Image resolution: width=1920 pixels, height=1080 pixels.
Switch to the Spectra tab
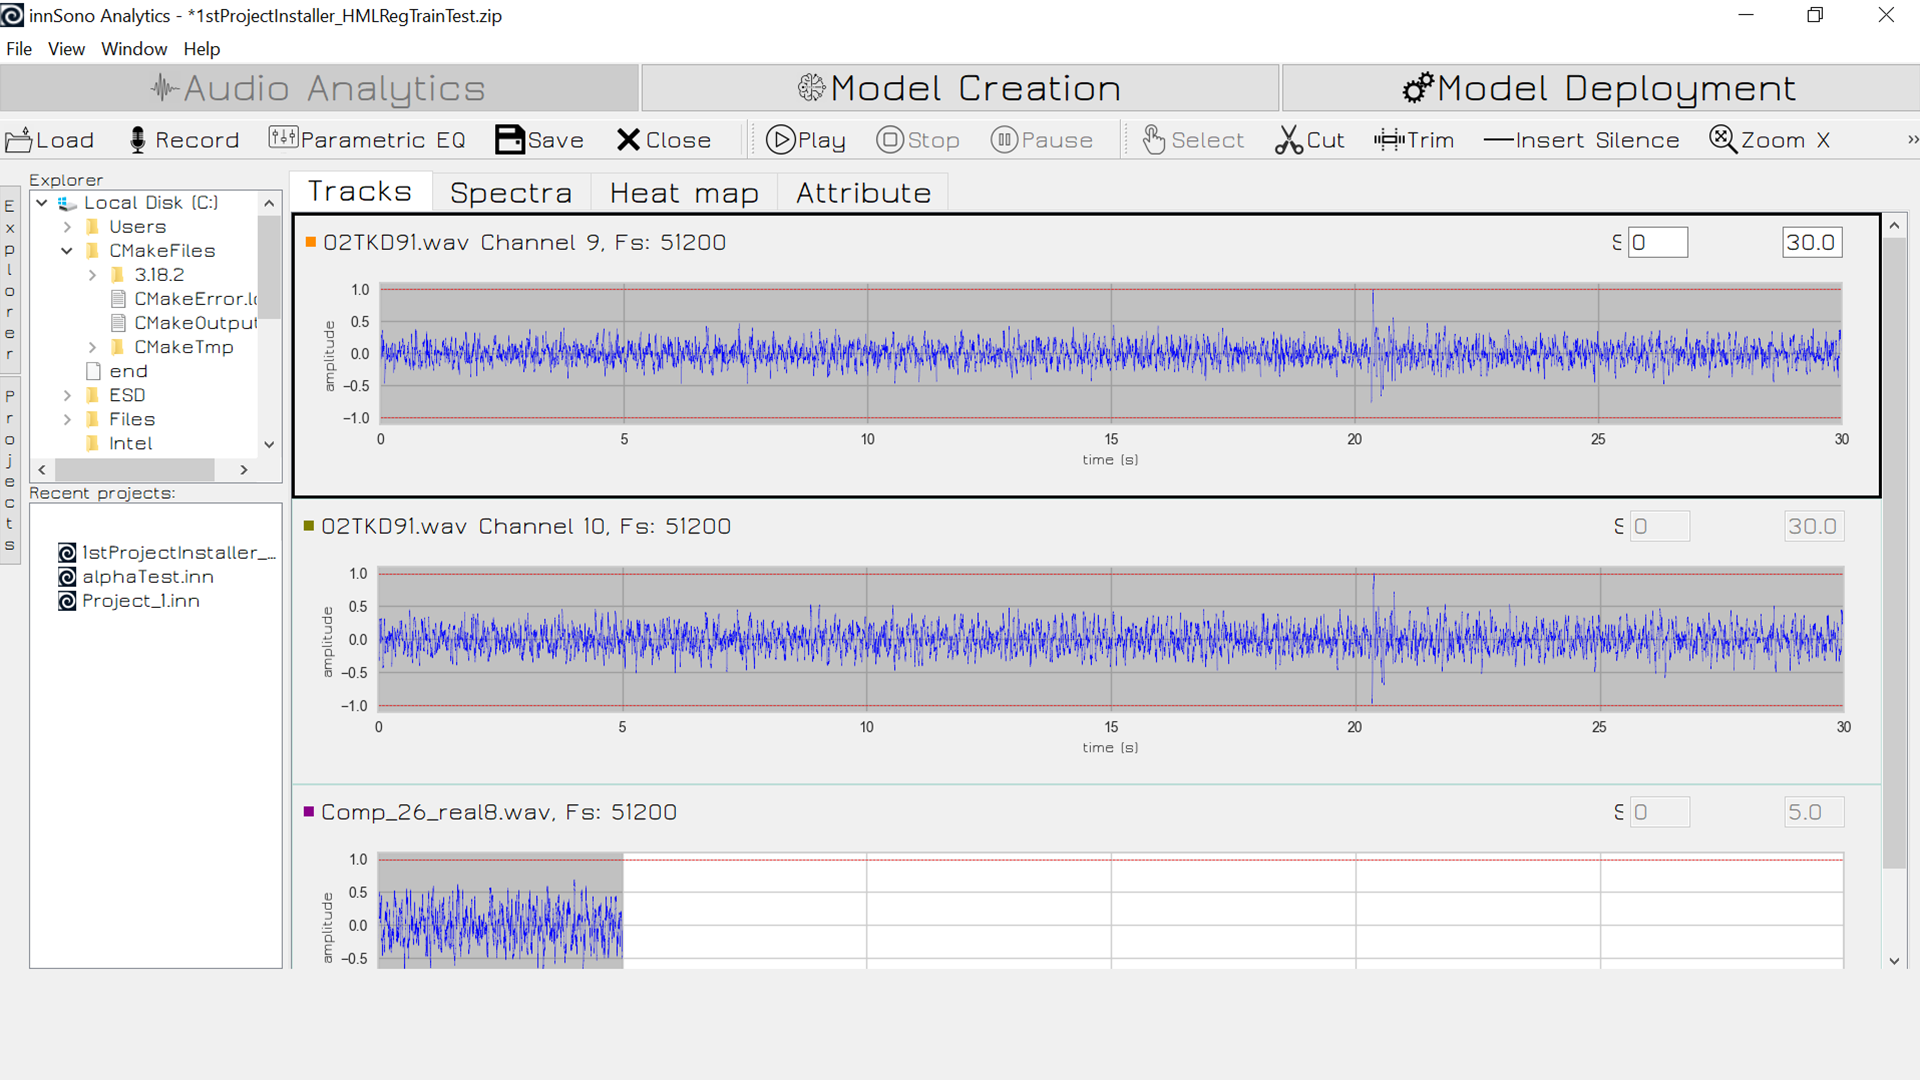coord(511,193)
